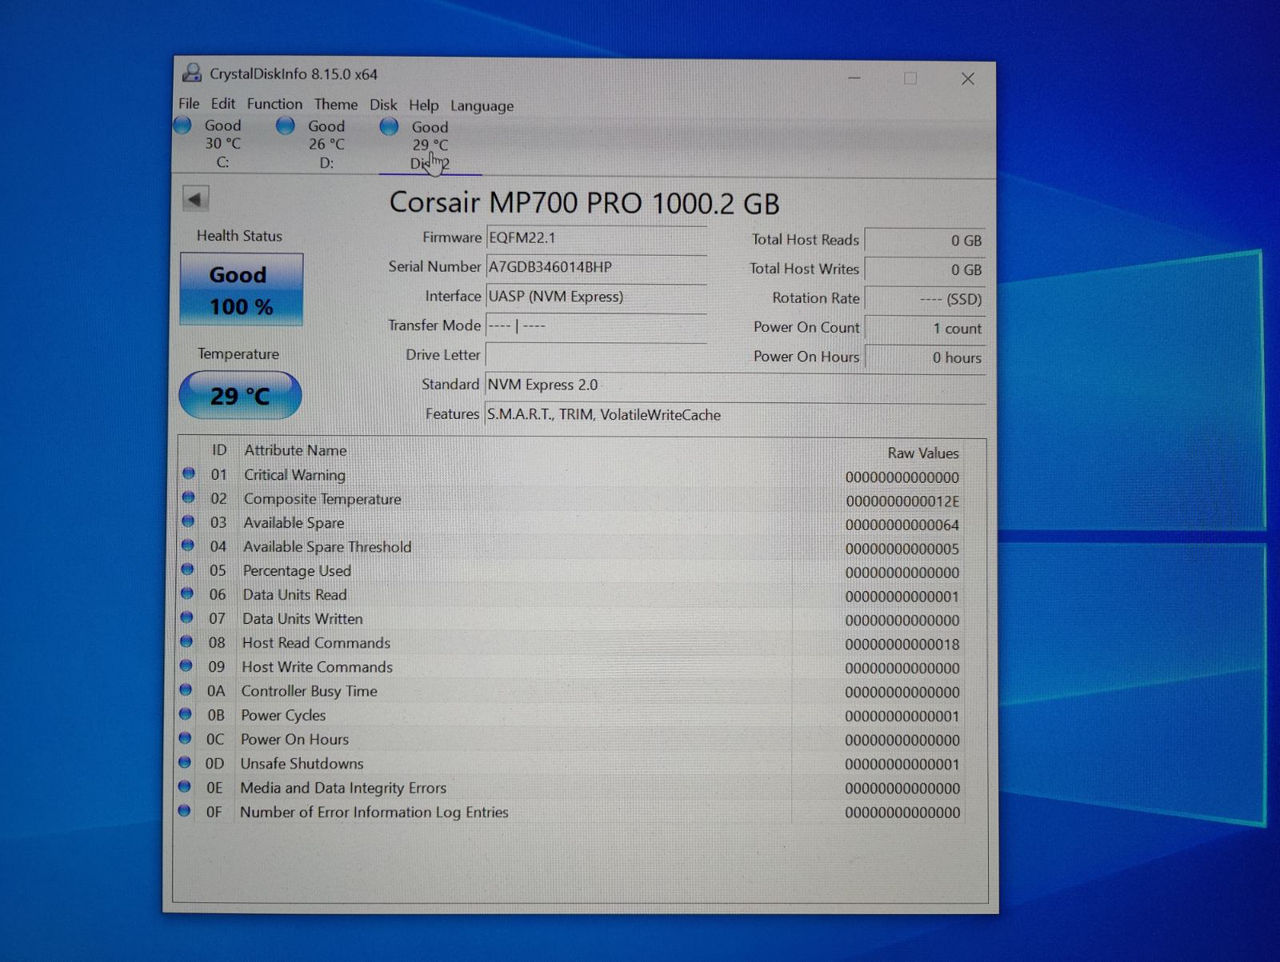Open the Edit menu
Screen dimensions: 1280x962
223,103
